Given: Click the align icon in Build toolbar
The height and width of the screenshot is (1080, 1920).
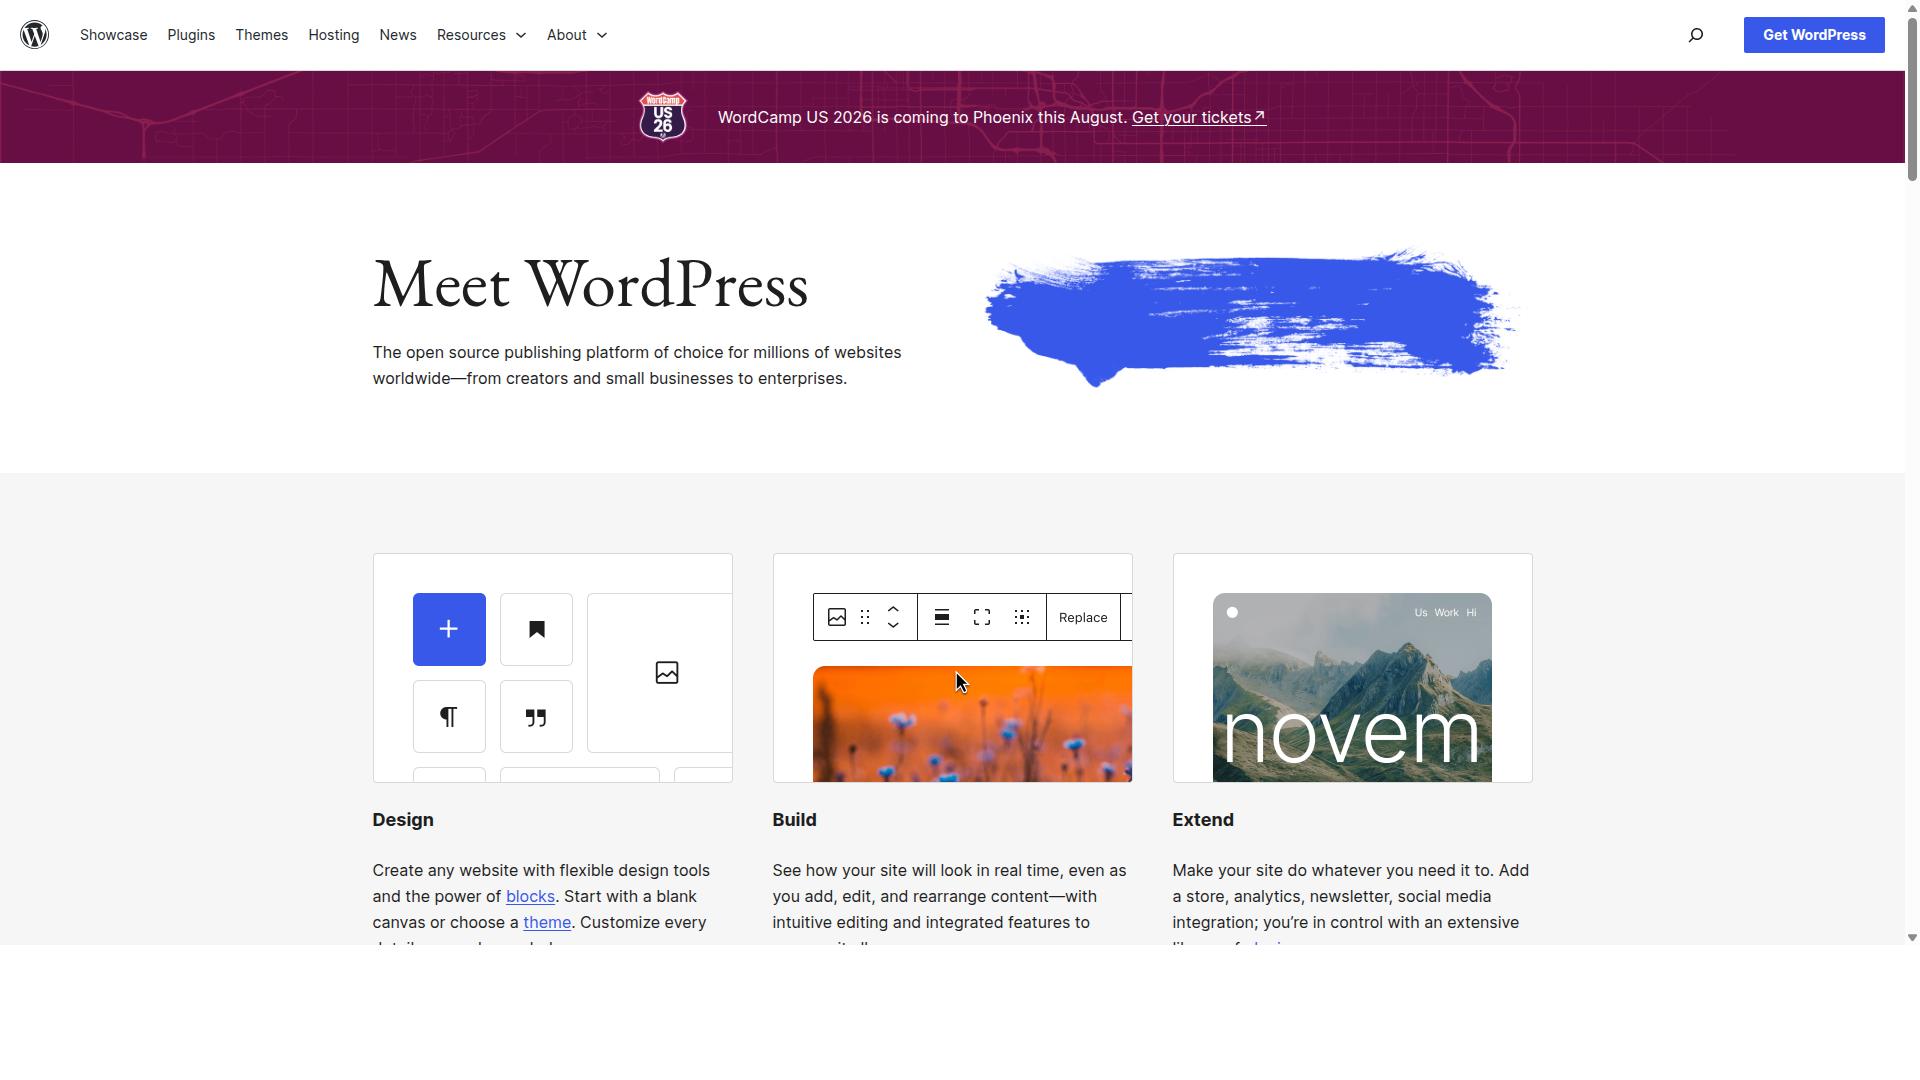Looking at the screenshot, I should (942, 617).
